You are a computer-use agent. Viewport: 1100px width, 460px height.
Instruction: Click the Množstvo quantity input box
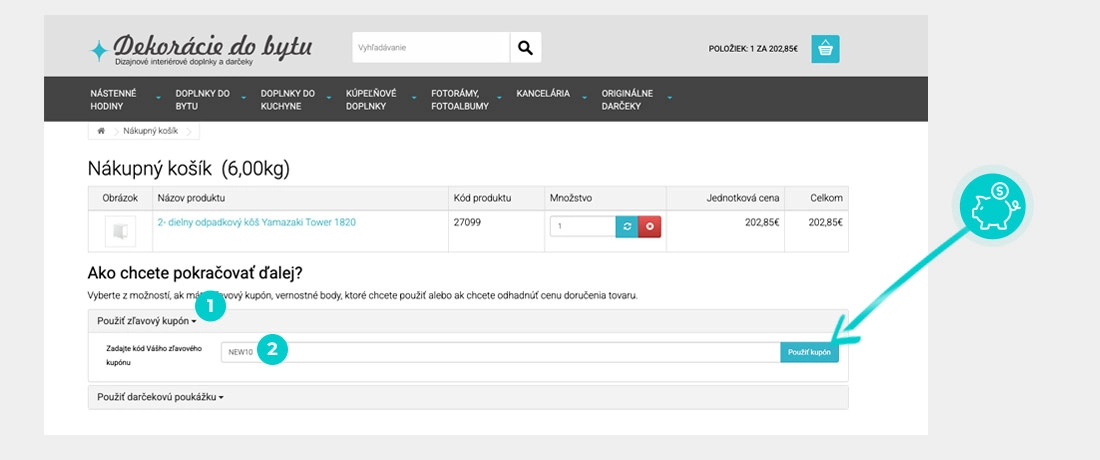[x=583, y=227]
